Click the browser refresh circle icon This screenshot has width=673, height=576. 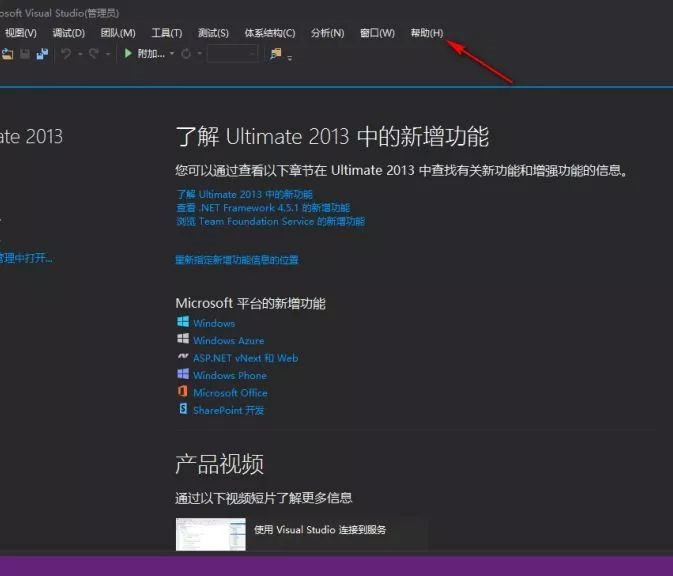click(186, 54)
